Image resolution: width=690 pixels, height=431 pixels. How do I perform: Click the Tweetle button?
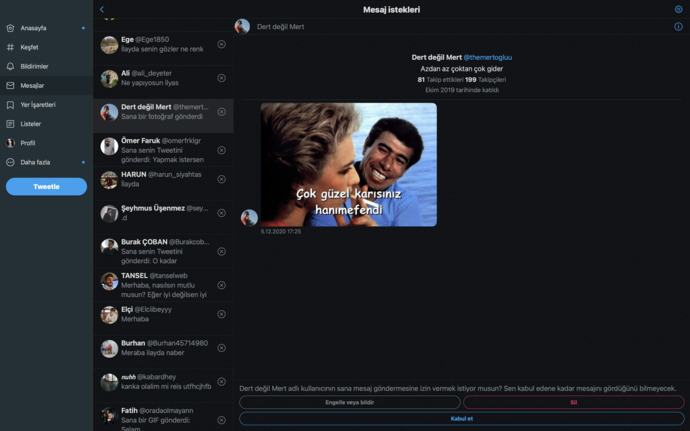tap(46, 187)
